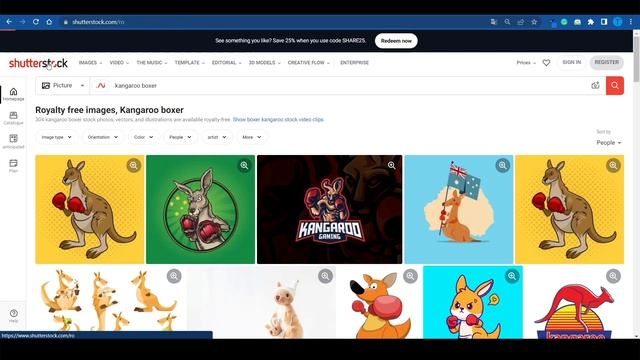Open the kangaroo with Australian flag thumbnail
640x360 pixels.
pos(459,209)
